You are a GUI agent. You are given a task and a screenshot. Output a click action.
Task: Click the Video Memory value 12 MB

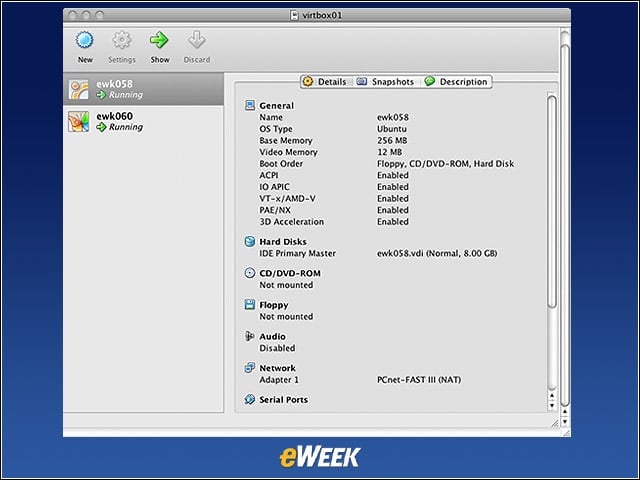click(x=389, y=152)
